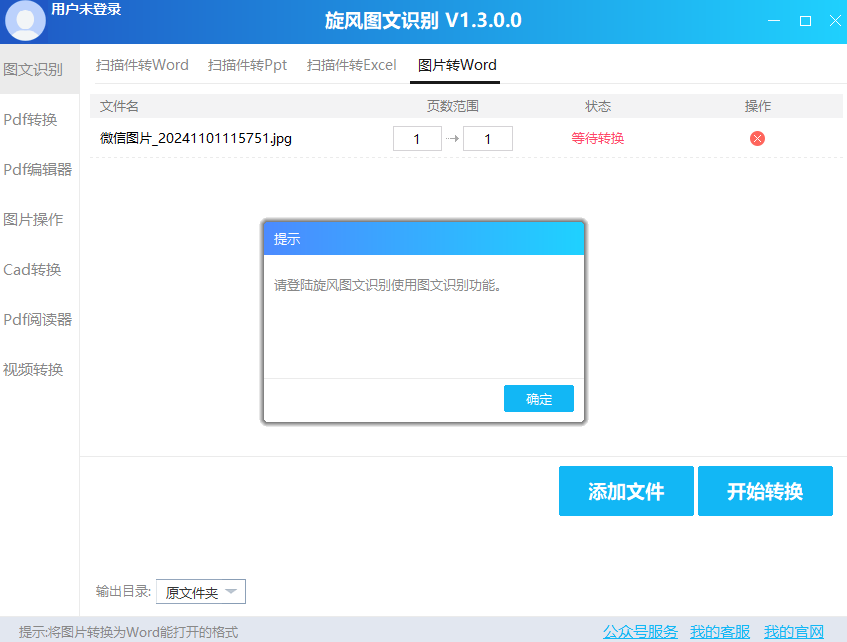
Task: Switch to 扫描件转Word tab
Action: [x=142, y=65]
